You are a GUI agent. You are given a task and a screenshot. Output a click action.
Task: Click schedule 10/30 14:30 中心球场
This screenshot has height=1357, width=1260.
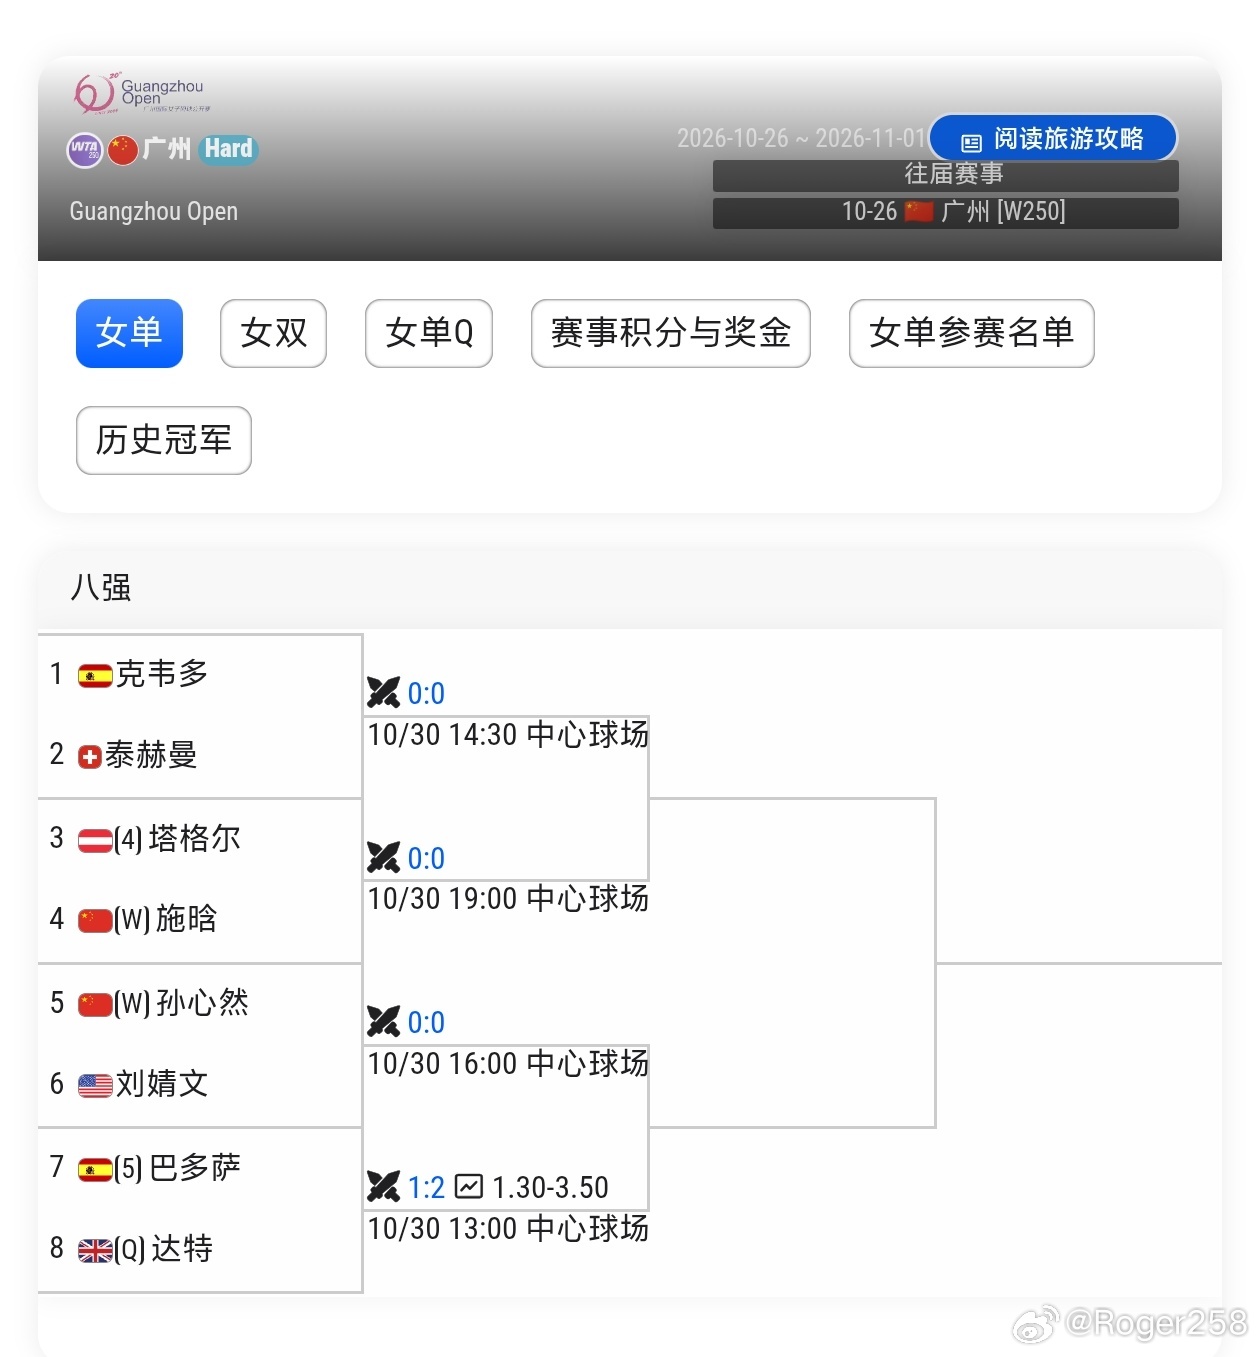[508, 735]
